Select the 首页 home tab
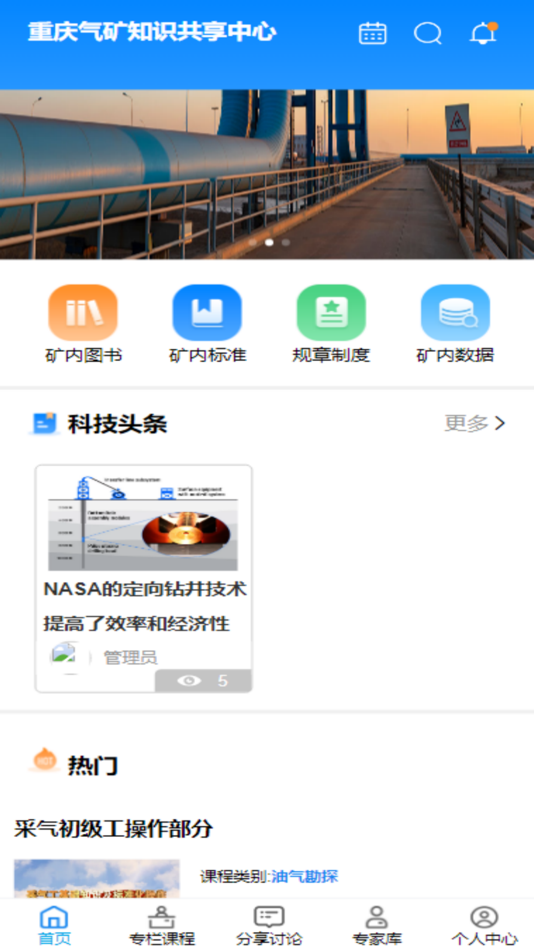Image resolution: width=534 pixels, height=950 pixels. coord(54,926)
